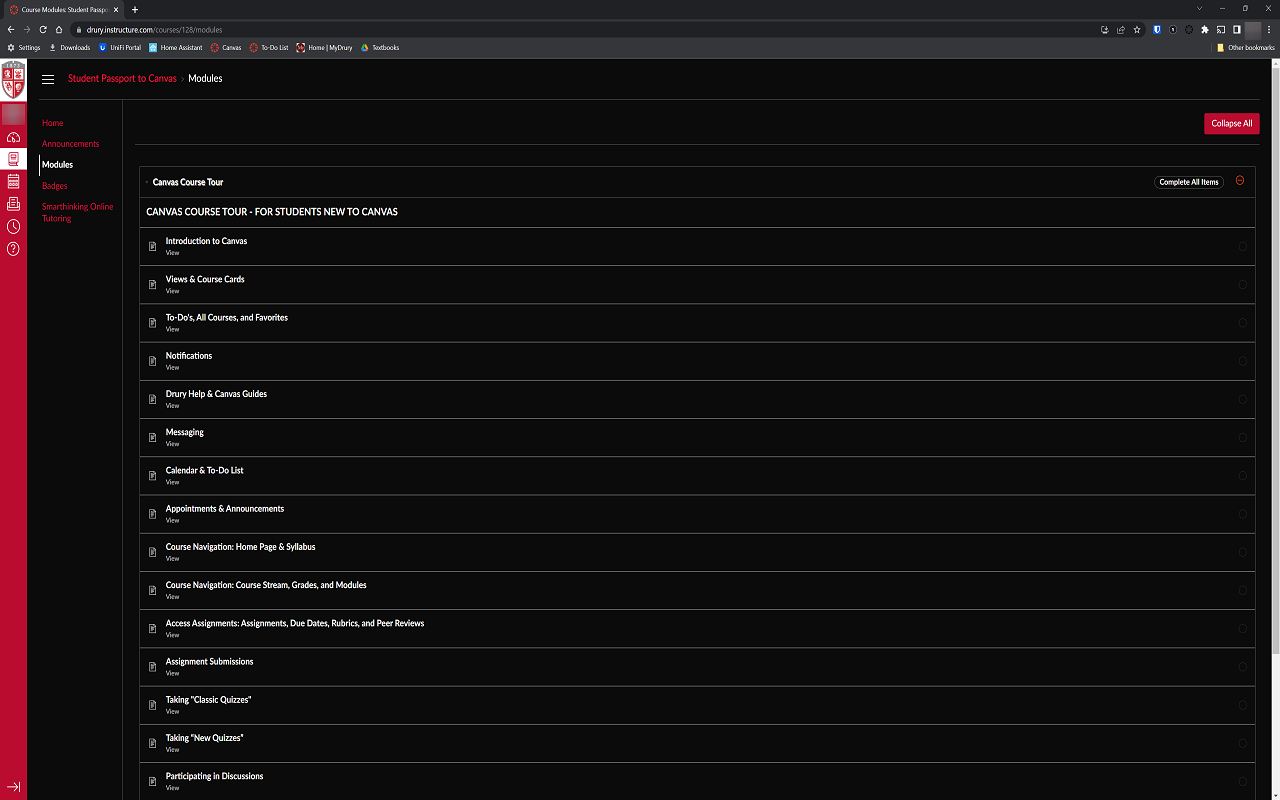Open the Courses book icon

13,159
